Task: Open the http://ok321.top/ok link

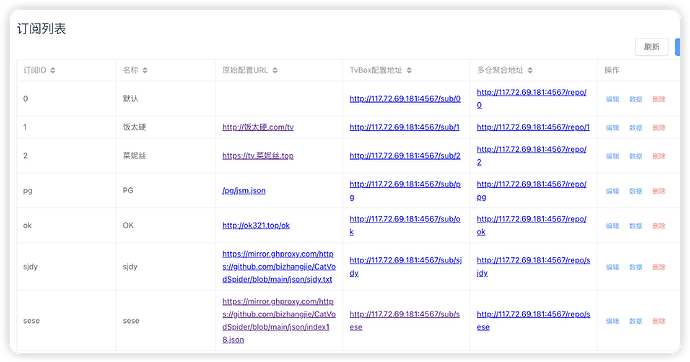Action: coord(256,225)
